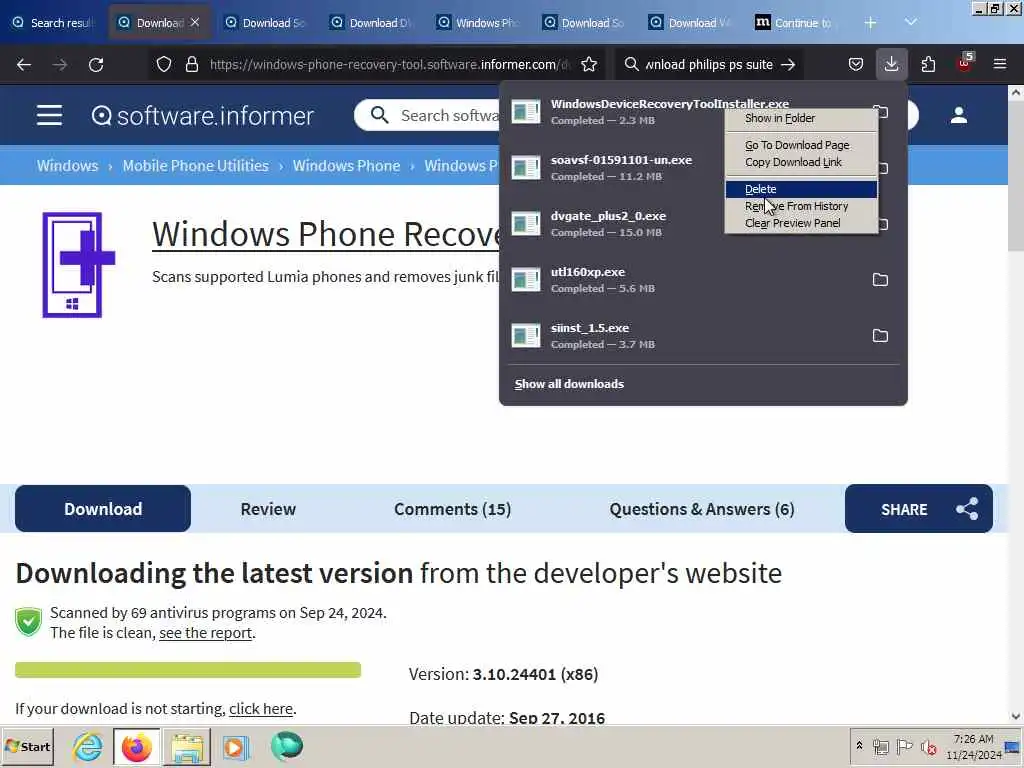Open File Explorer on taskbar
The image size is (1024, 768).
(x=187, y=746)
